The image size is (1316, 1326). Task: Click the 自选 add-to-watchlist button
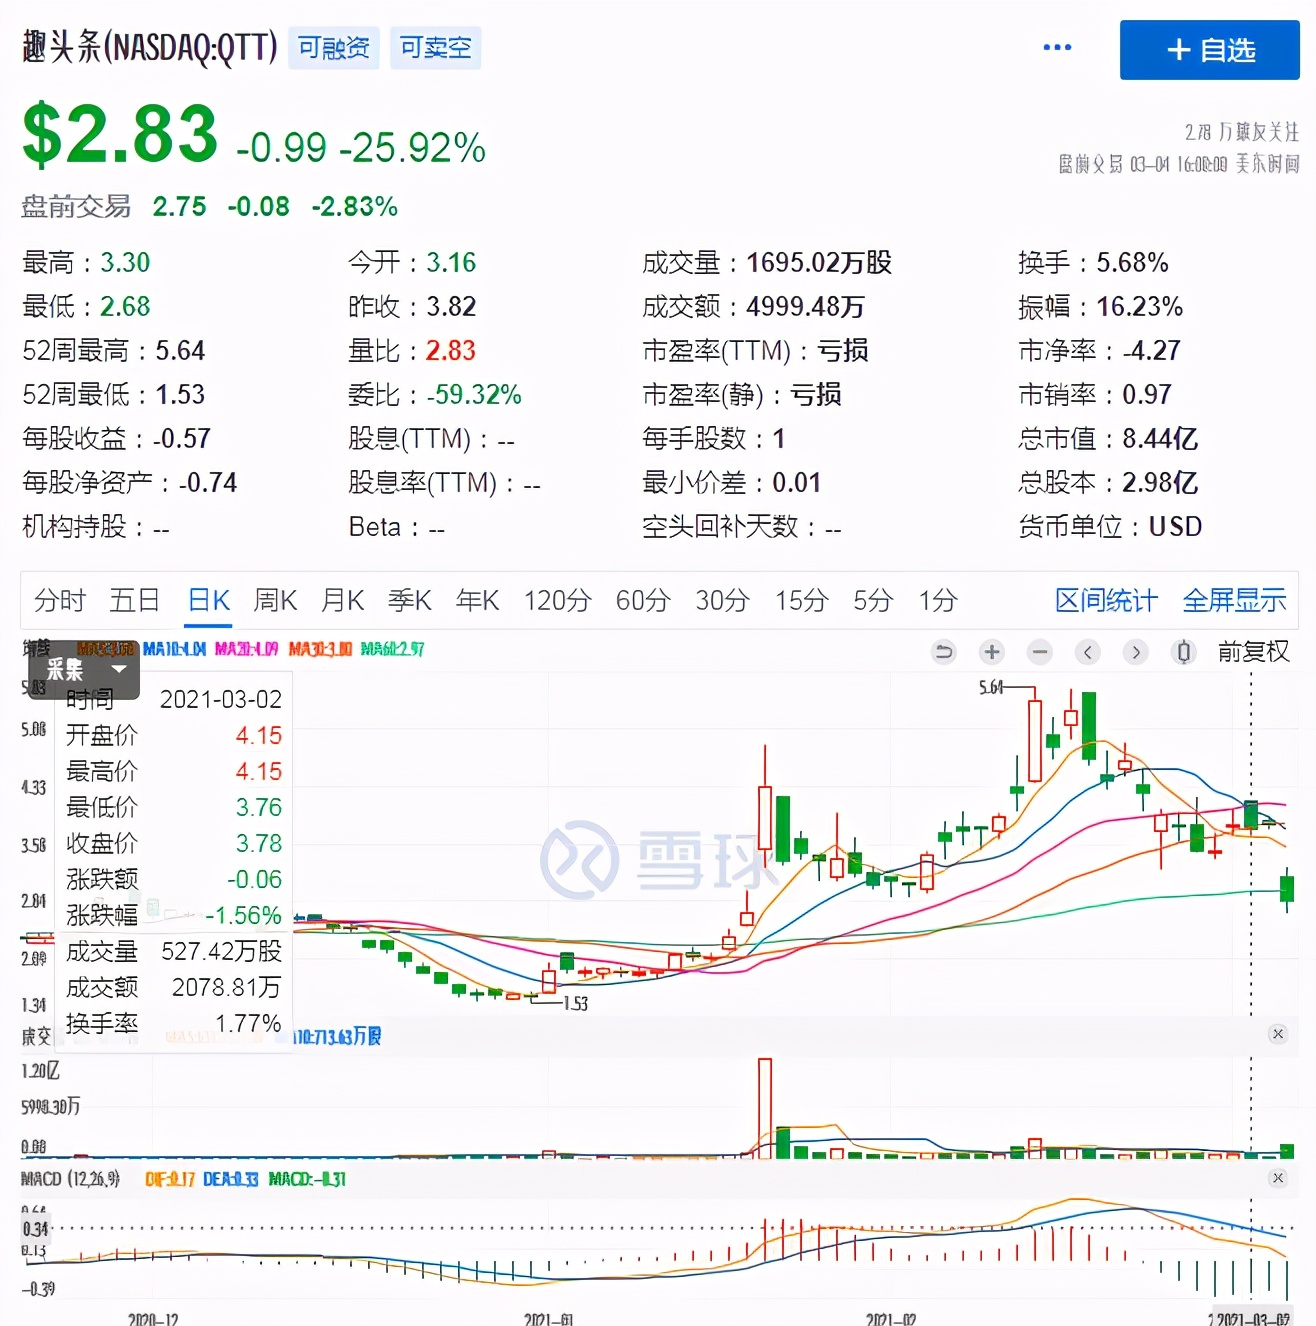[x=1209, y=50]
